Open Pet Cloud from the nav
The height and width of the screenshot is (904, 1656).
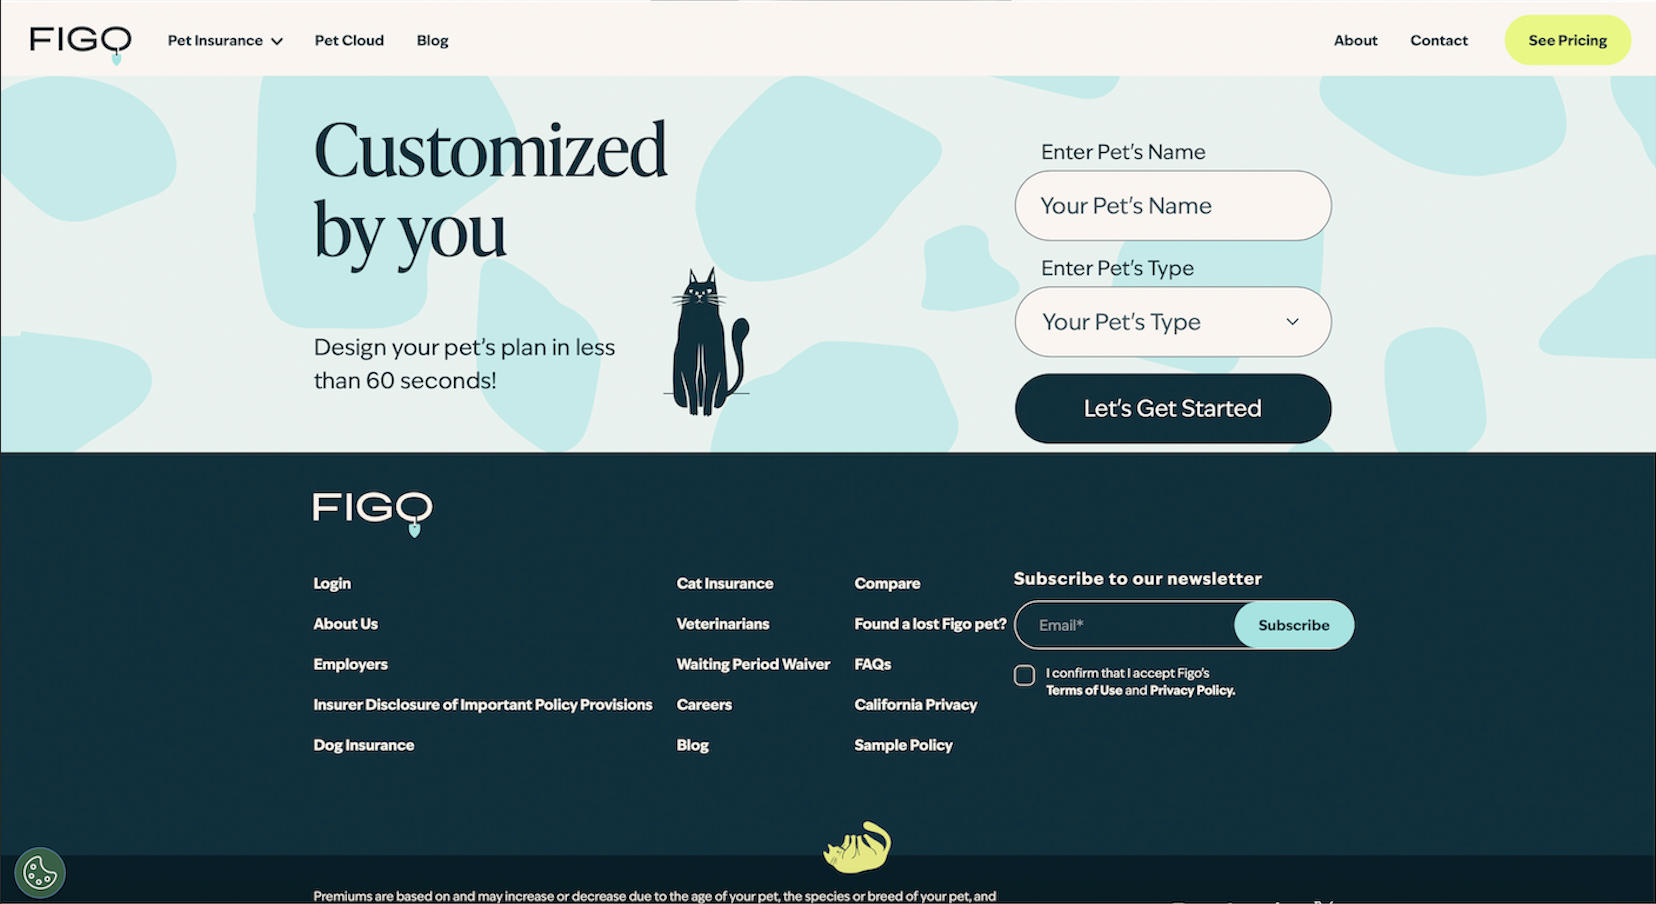tap(349, 41)
